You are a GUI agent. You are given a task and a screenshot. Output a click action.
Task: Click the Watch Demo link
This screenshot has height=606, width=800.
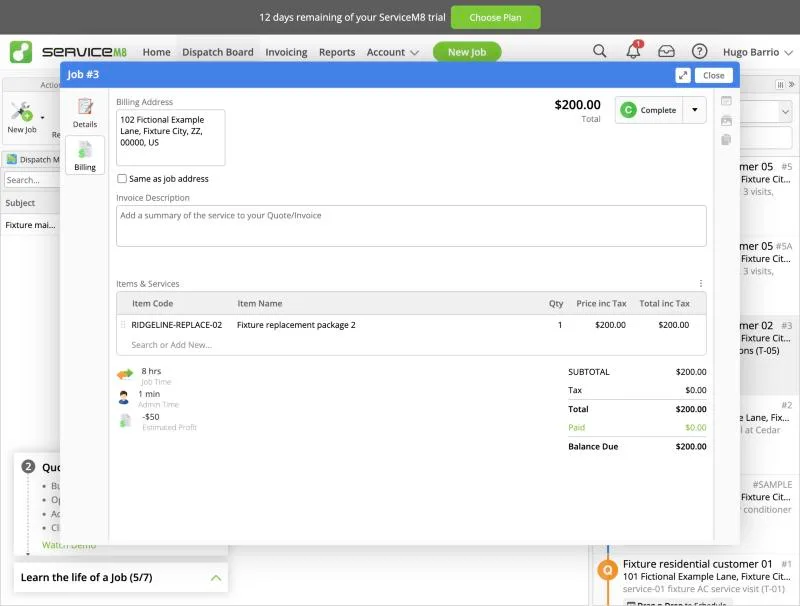pos(69,545)
